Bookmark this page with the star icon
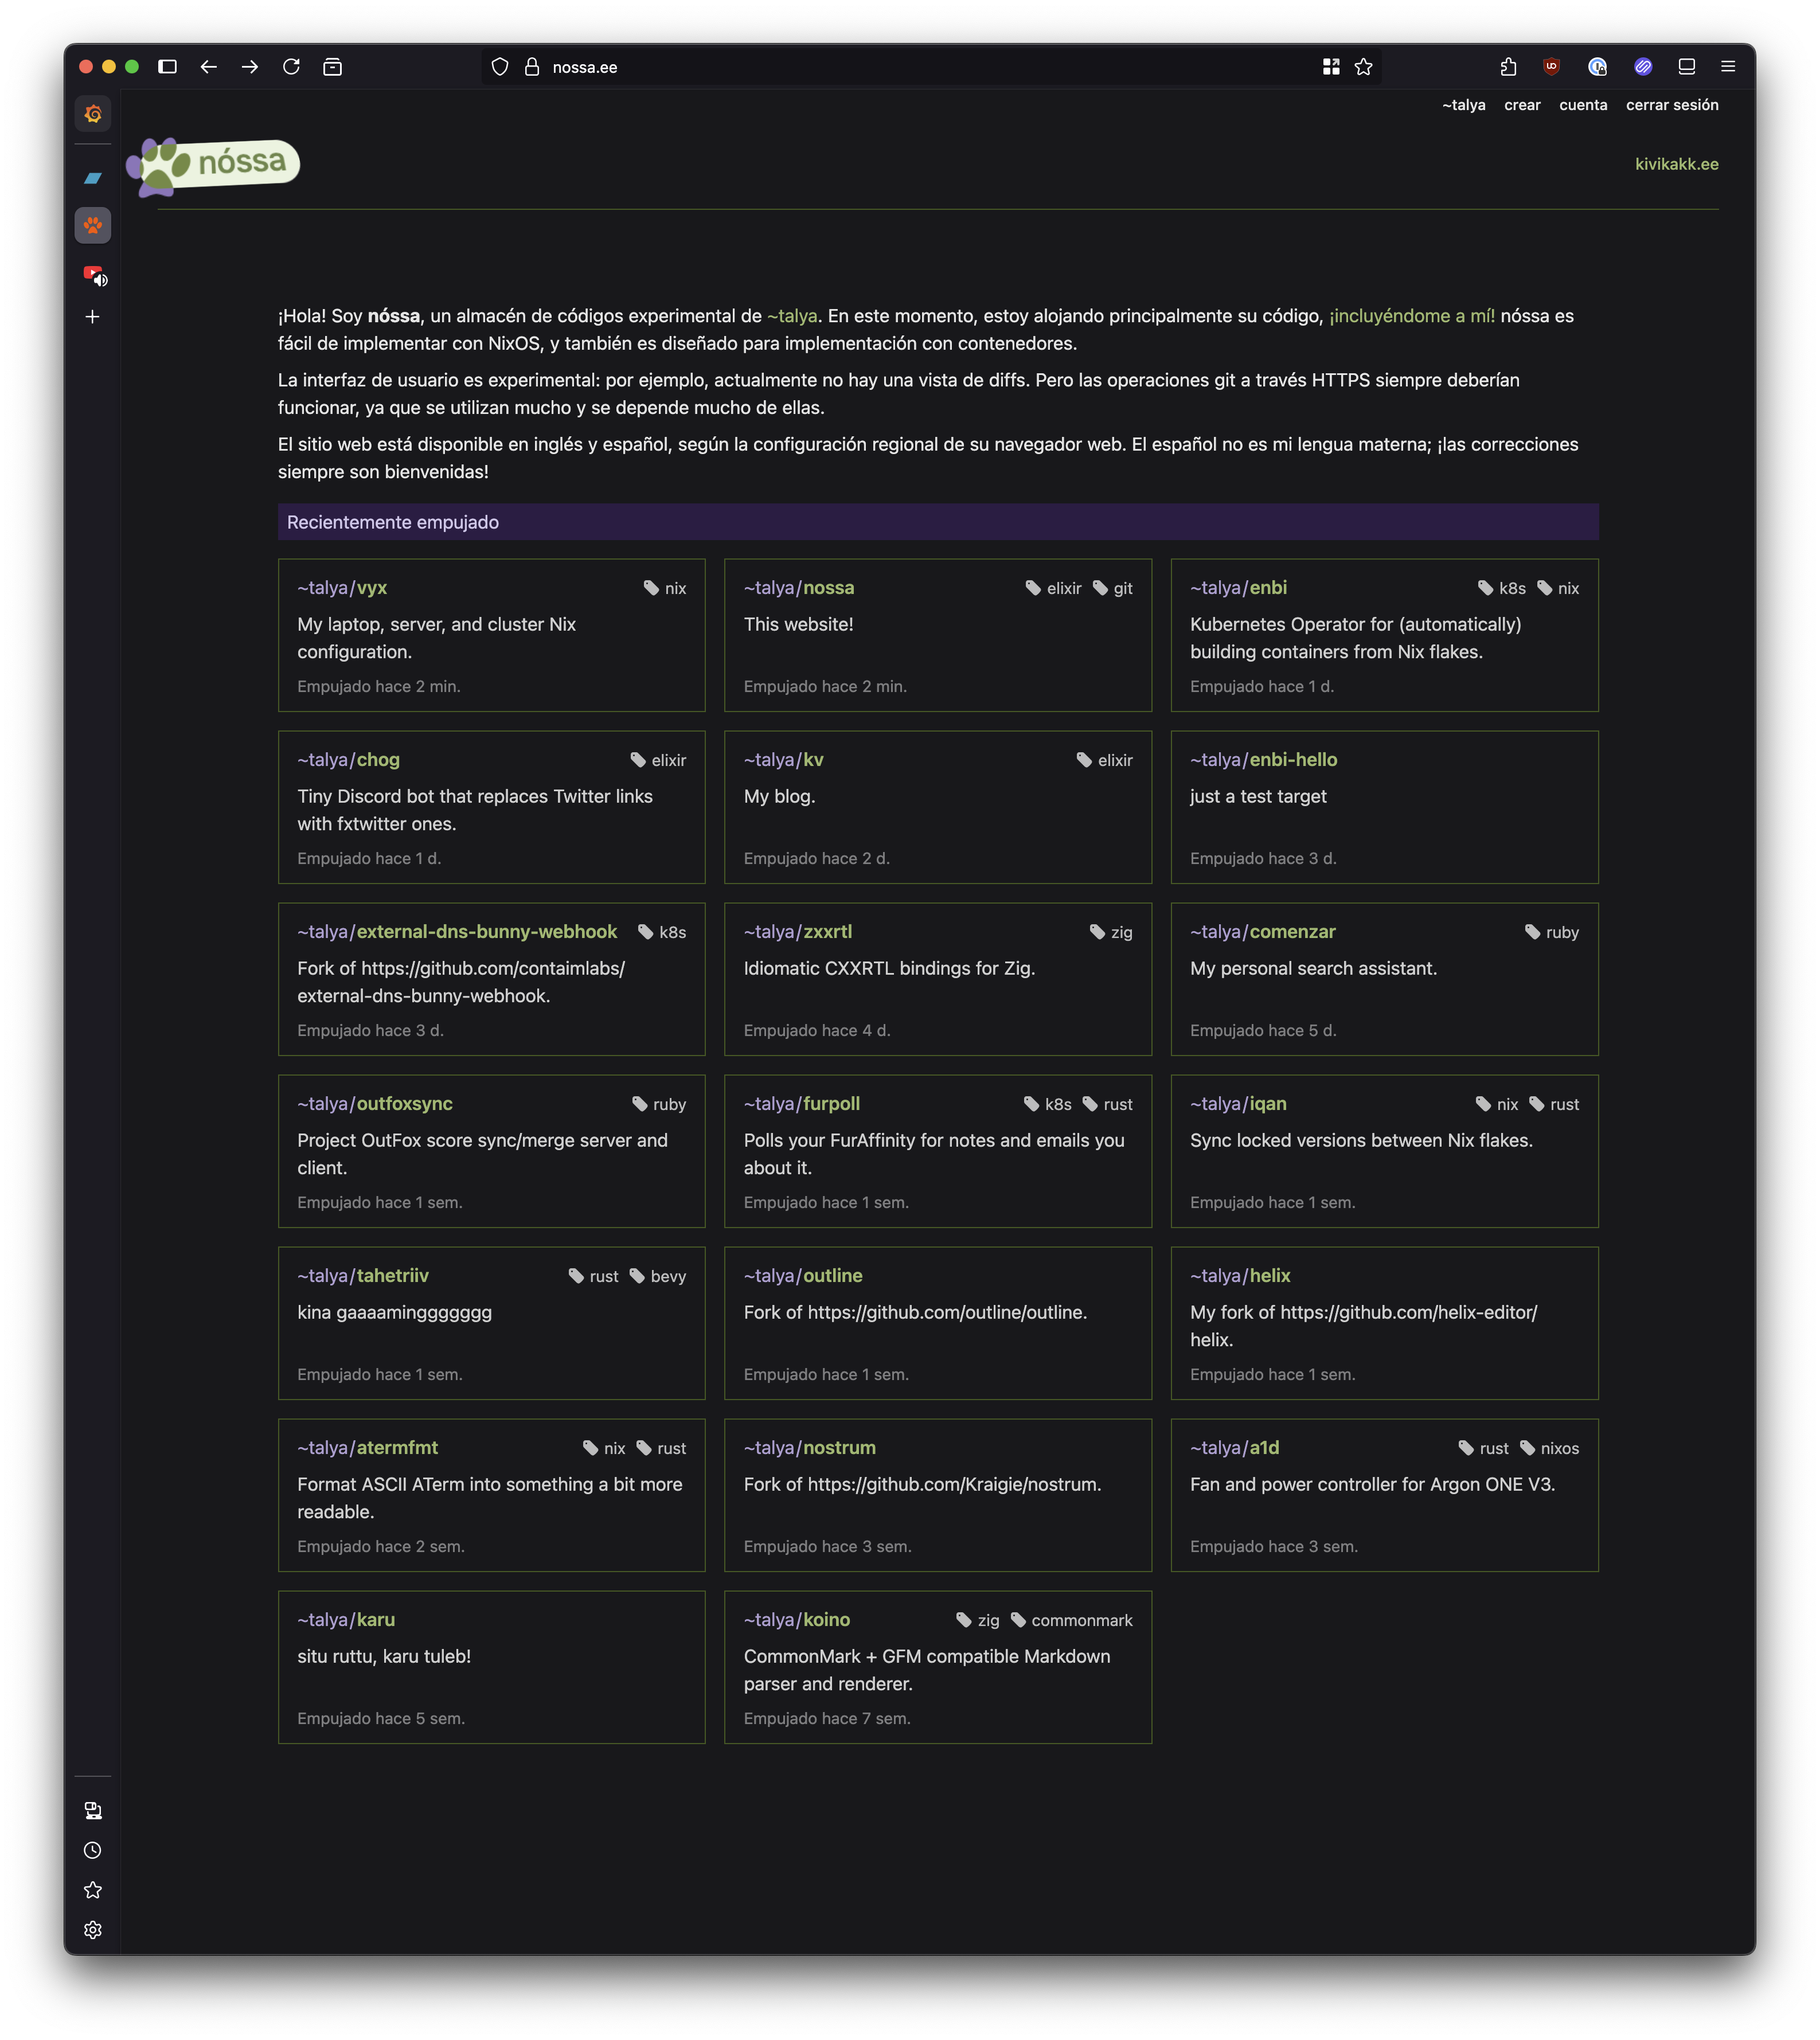1820x2040 pixels. [1363, 67]
